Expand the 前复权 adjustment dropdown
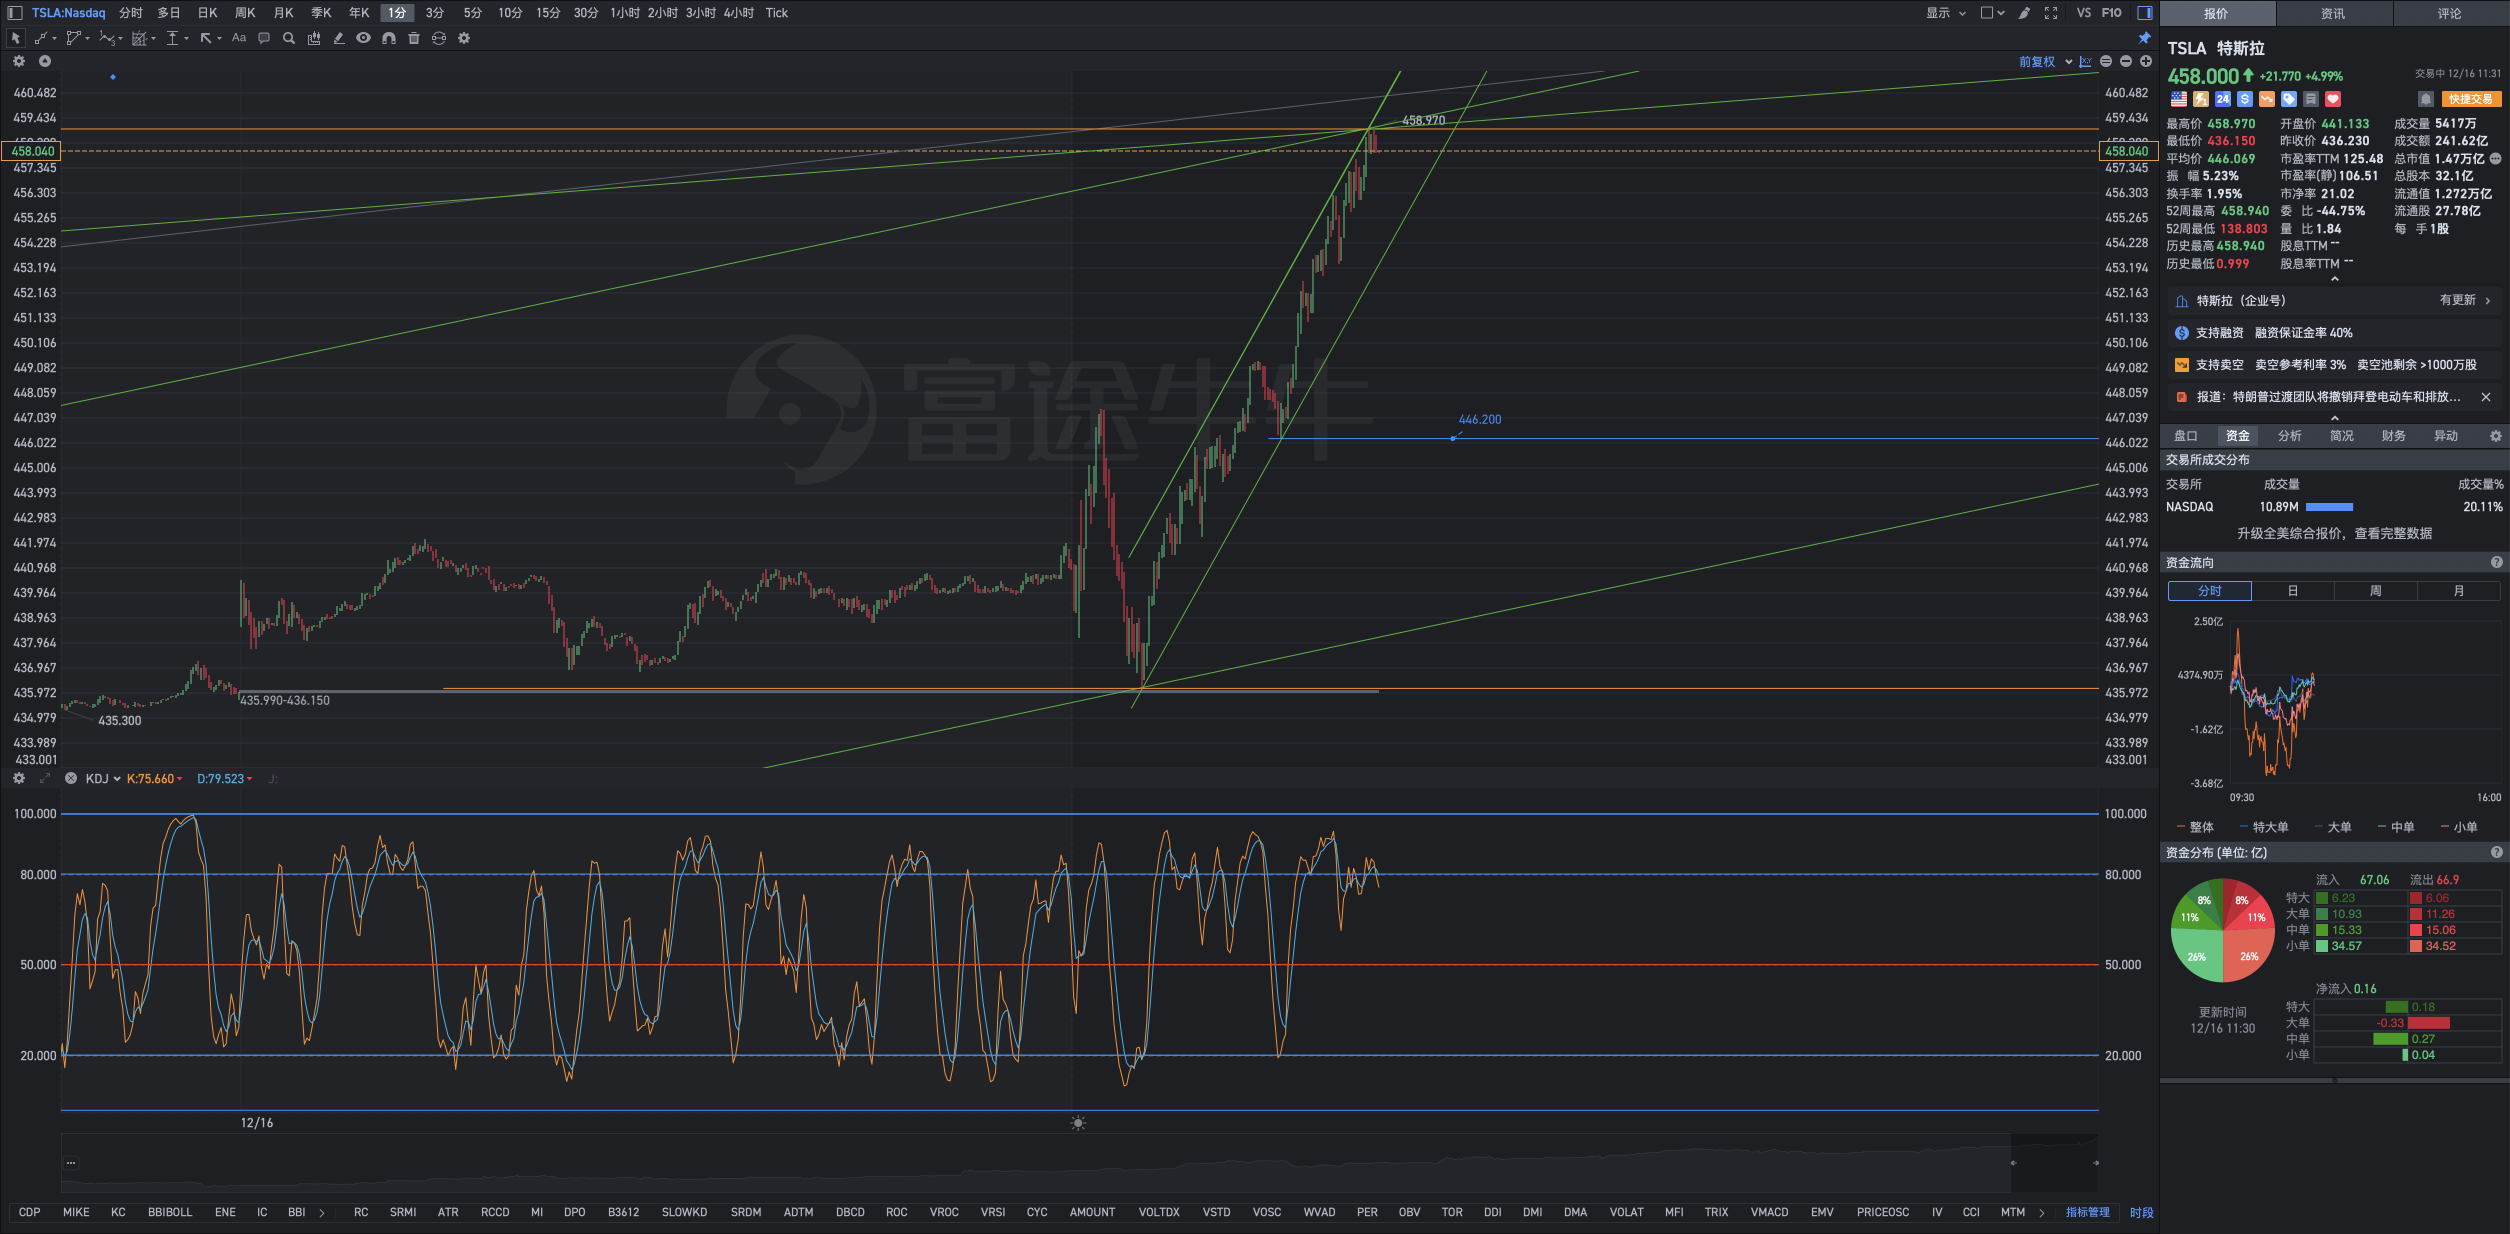The image size is (2510, 1234). coord(2045,62)
